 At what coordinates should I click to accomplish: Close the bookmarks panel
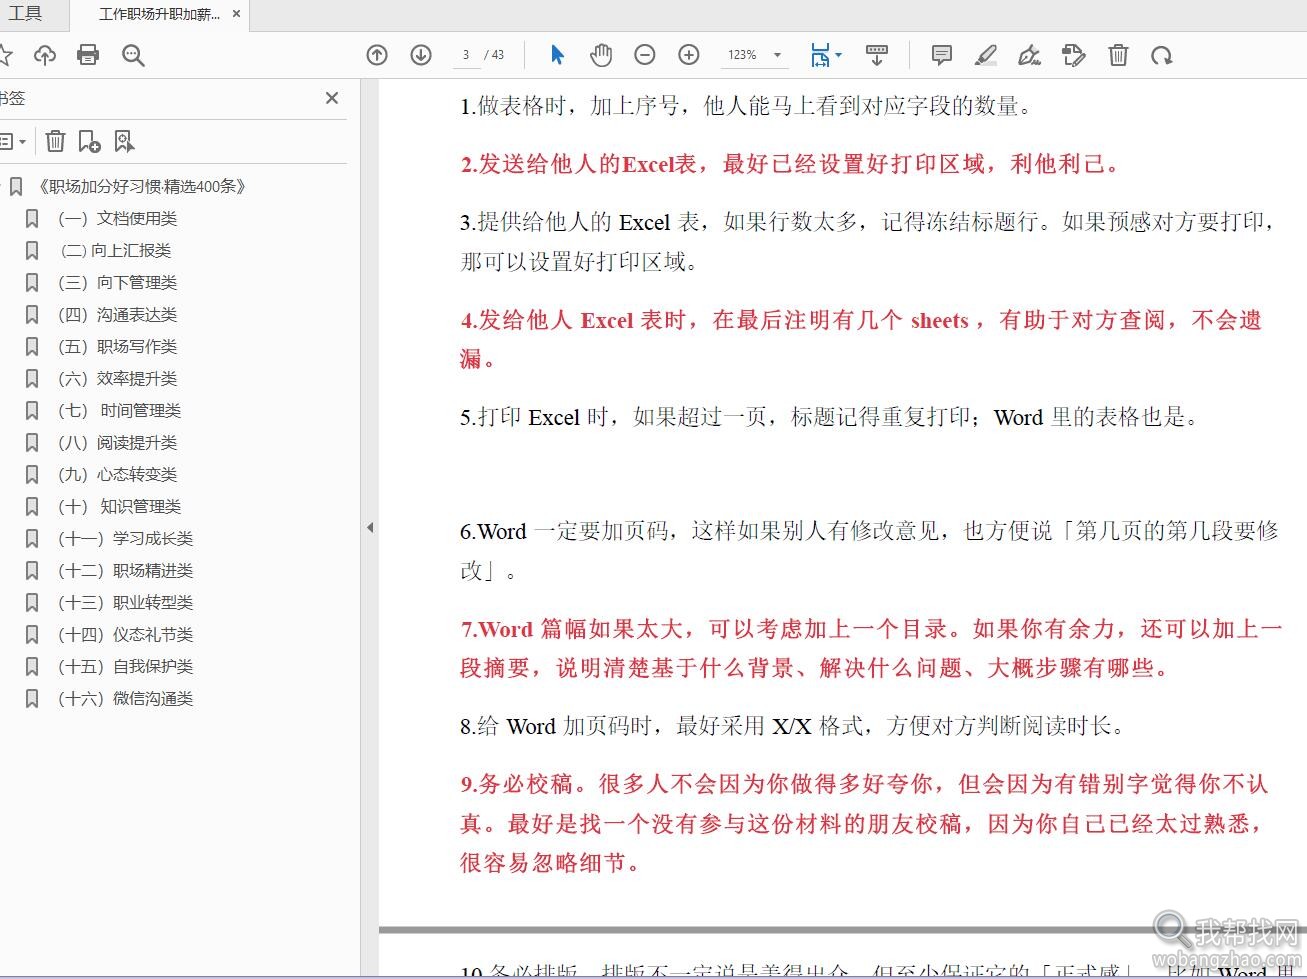click(332, 98)
